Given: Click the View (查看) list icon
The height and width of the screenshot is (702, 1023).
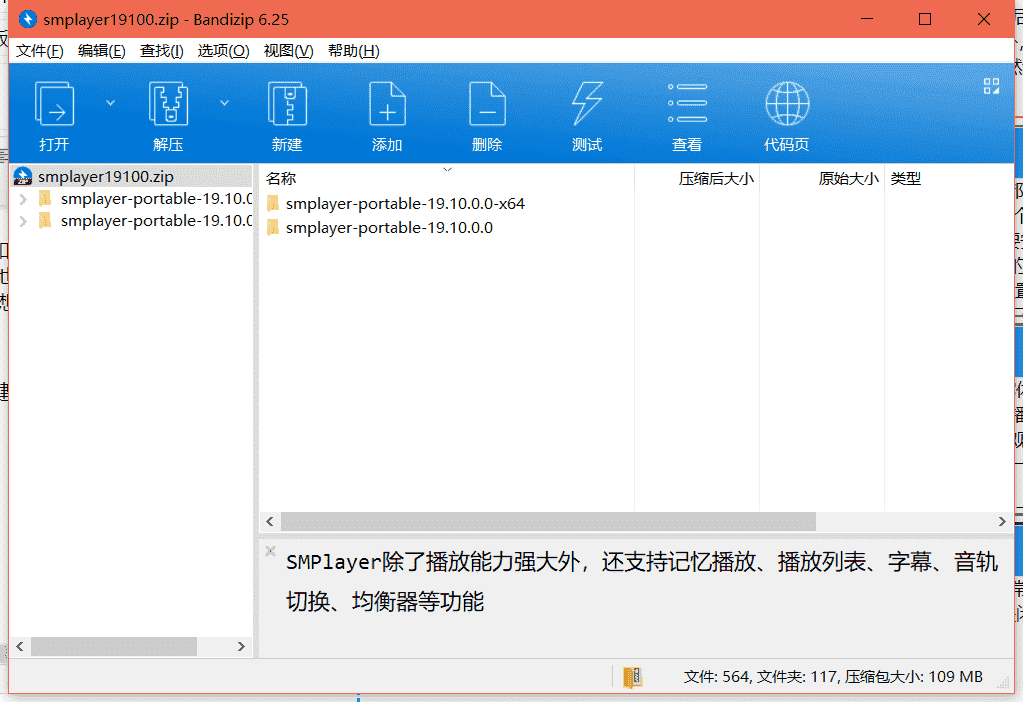Looking at the screenshot, I should pyautogui.click(x=687, y=104).
